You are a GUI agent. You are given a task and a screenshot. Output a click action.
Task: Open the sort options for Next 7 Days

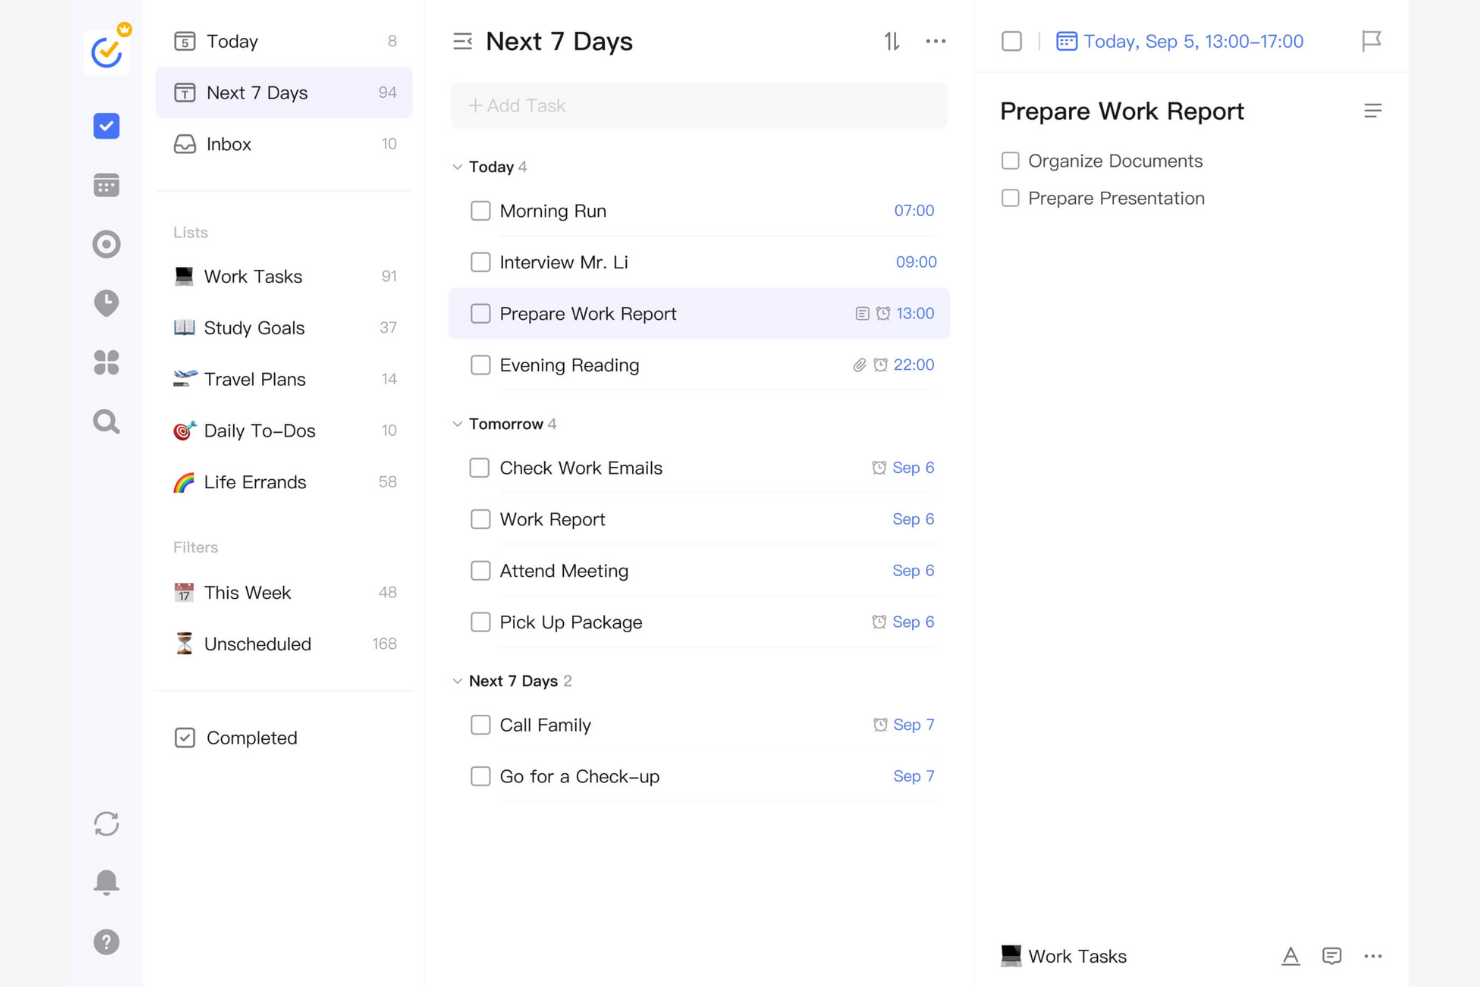pos(889,41)
